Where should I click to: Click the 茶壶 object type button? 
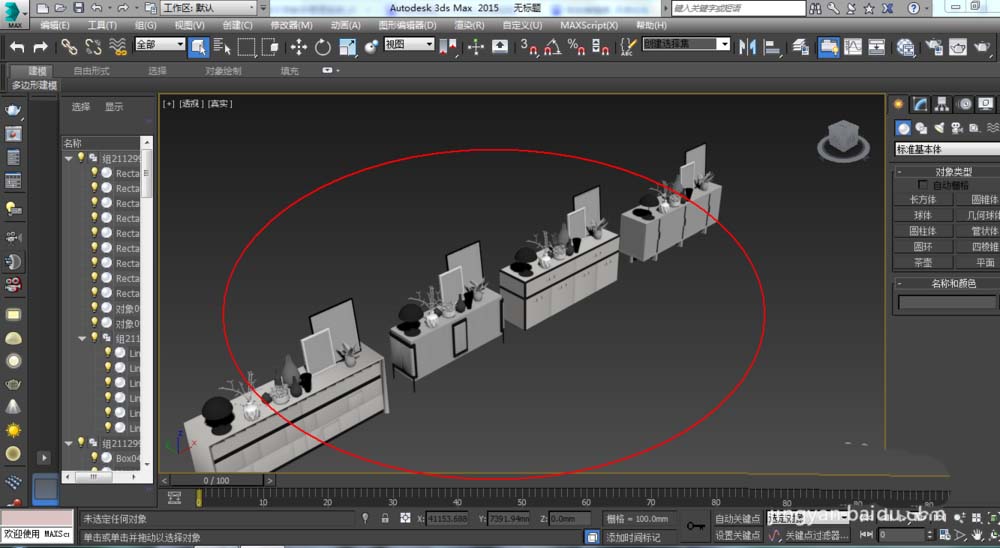point(923,262)
